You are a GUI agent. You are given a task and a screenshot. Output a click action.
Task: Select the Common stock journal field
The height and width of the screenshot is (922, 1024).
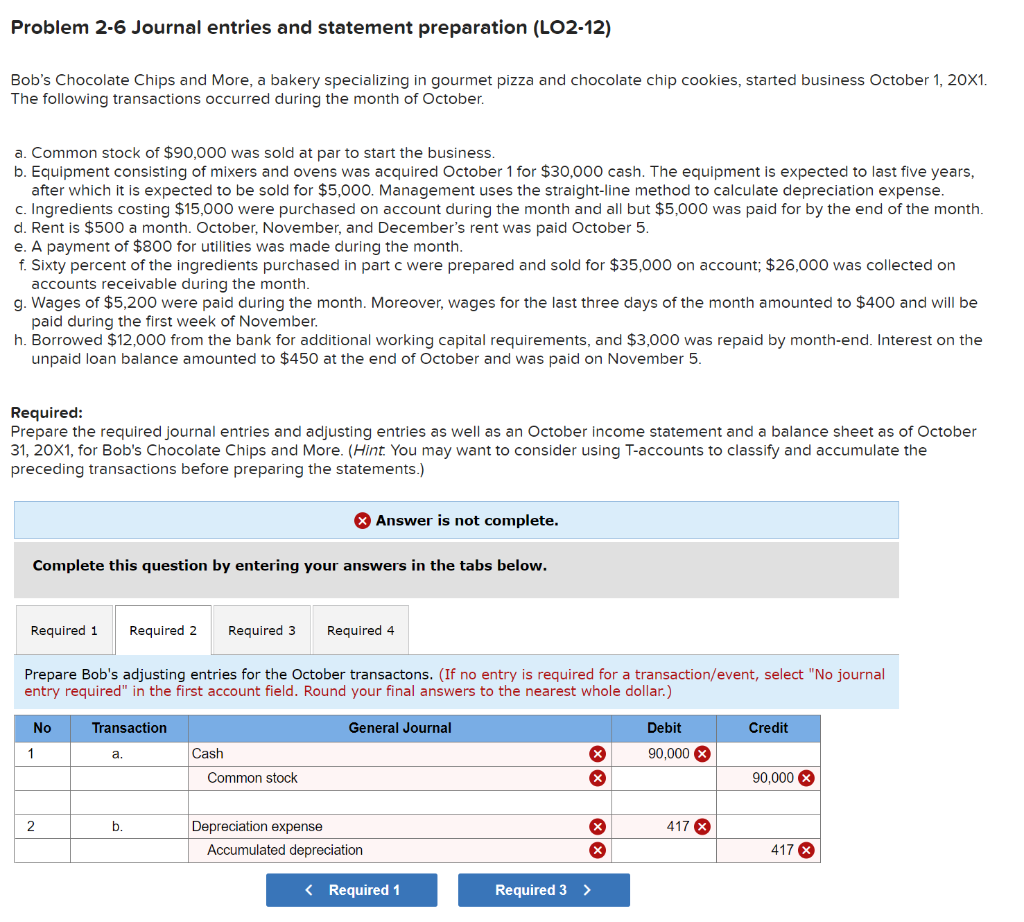coord(400,778)
